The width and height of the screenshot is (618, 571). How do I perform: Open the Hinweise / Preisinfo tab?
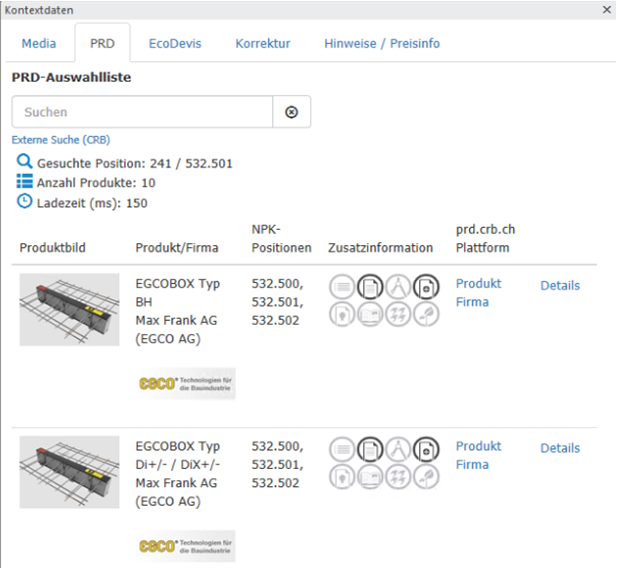click(382, 43)
